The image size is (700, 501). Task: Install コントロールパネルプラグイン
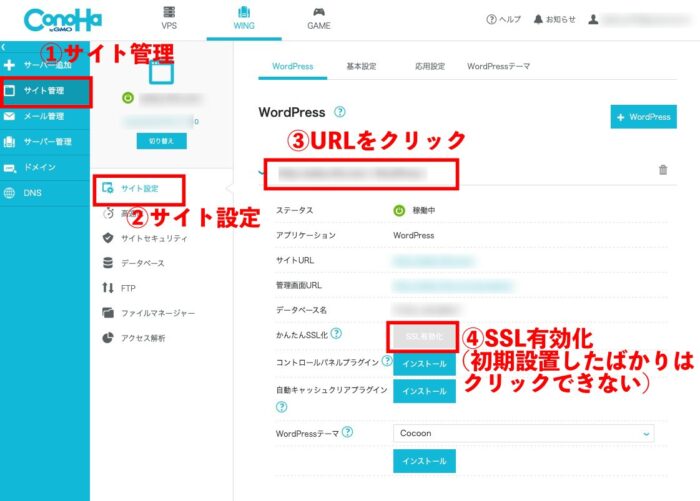pos(424,364)
